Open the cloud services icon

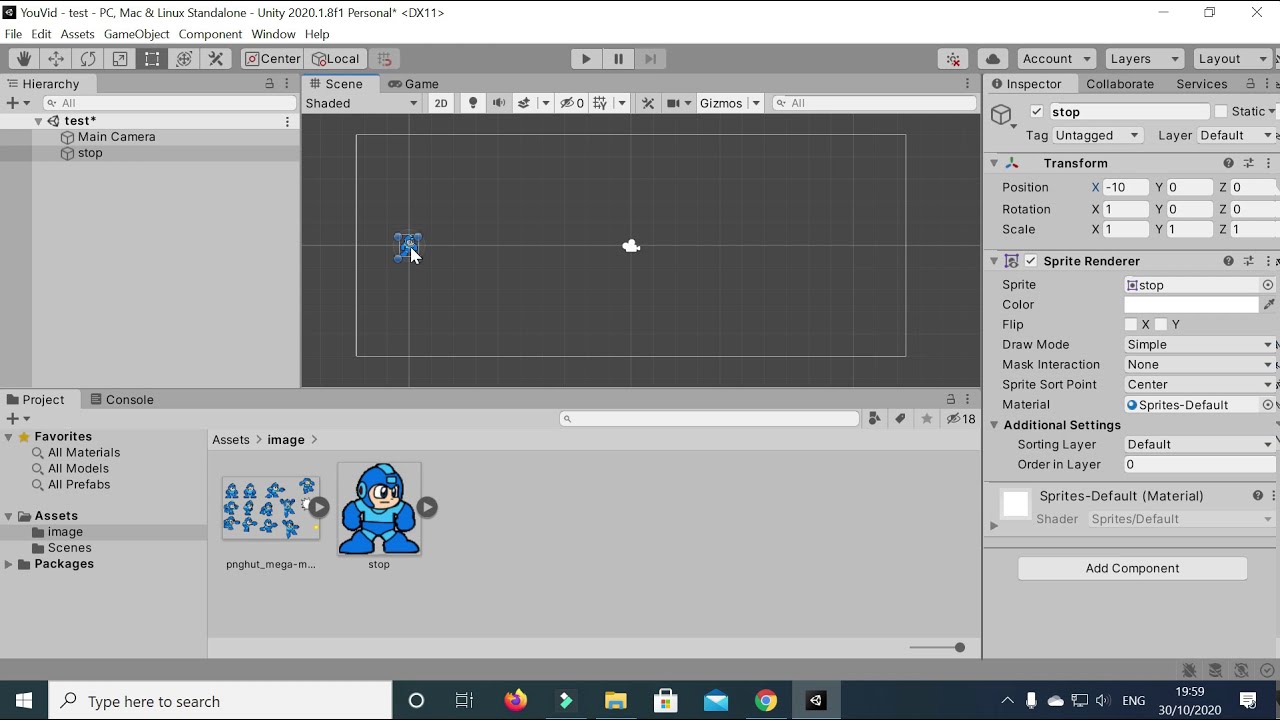(x=992, y=59)
